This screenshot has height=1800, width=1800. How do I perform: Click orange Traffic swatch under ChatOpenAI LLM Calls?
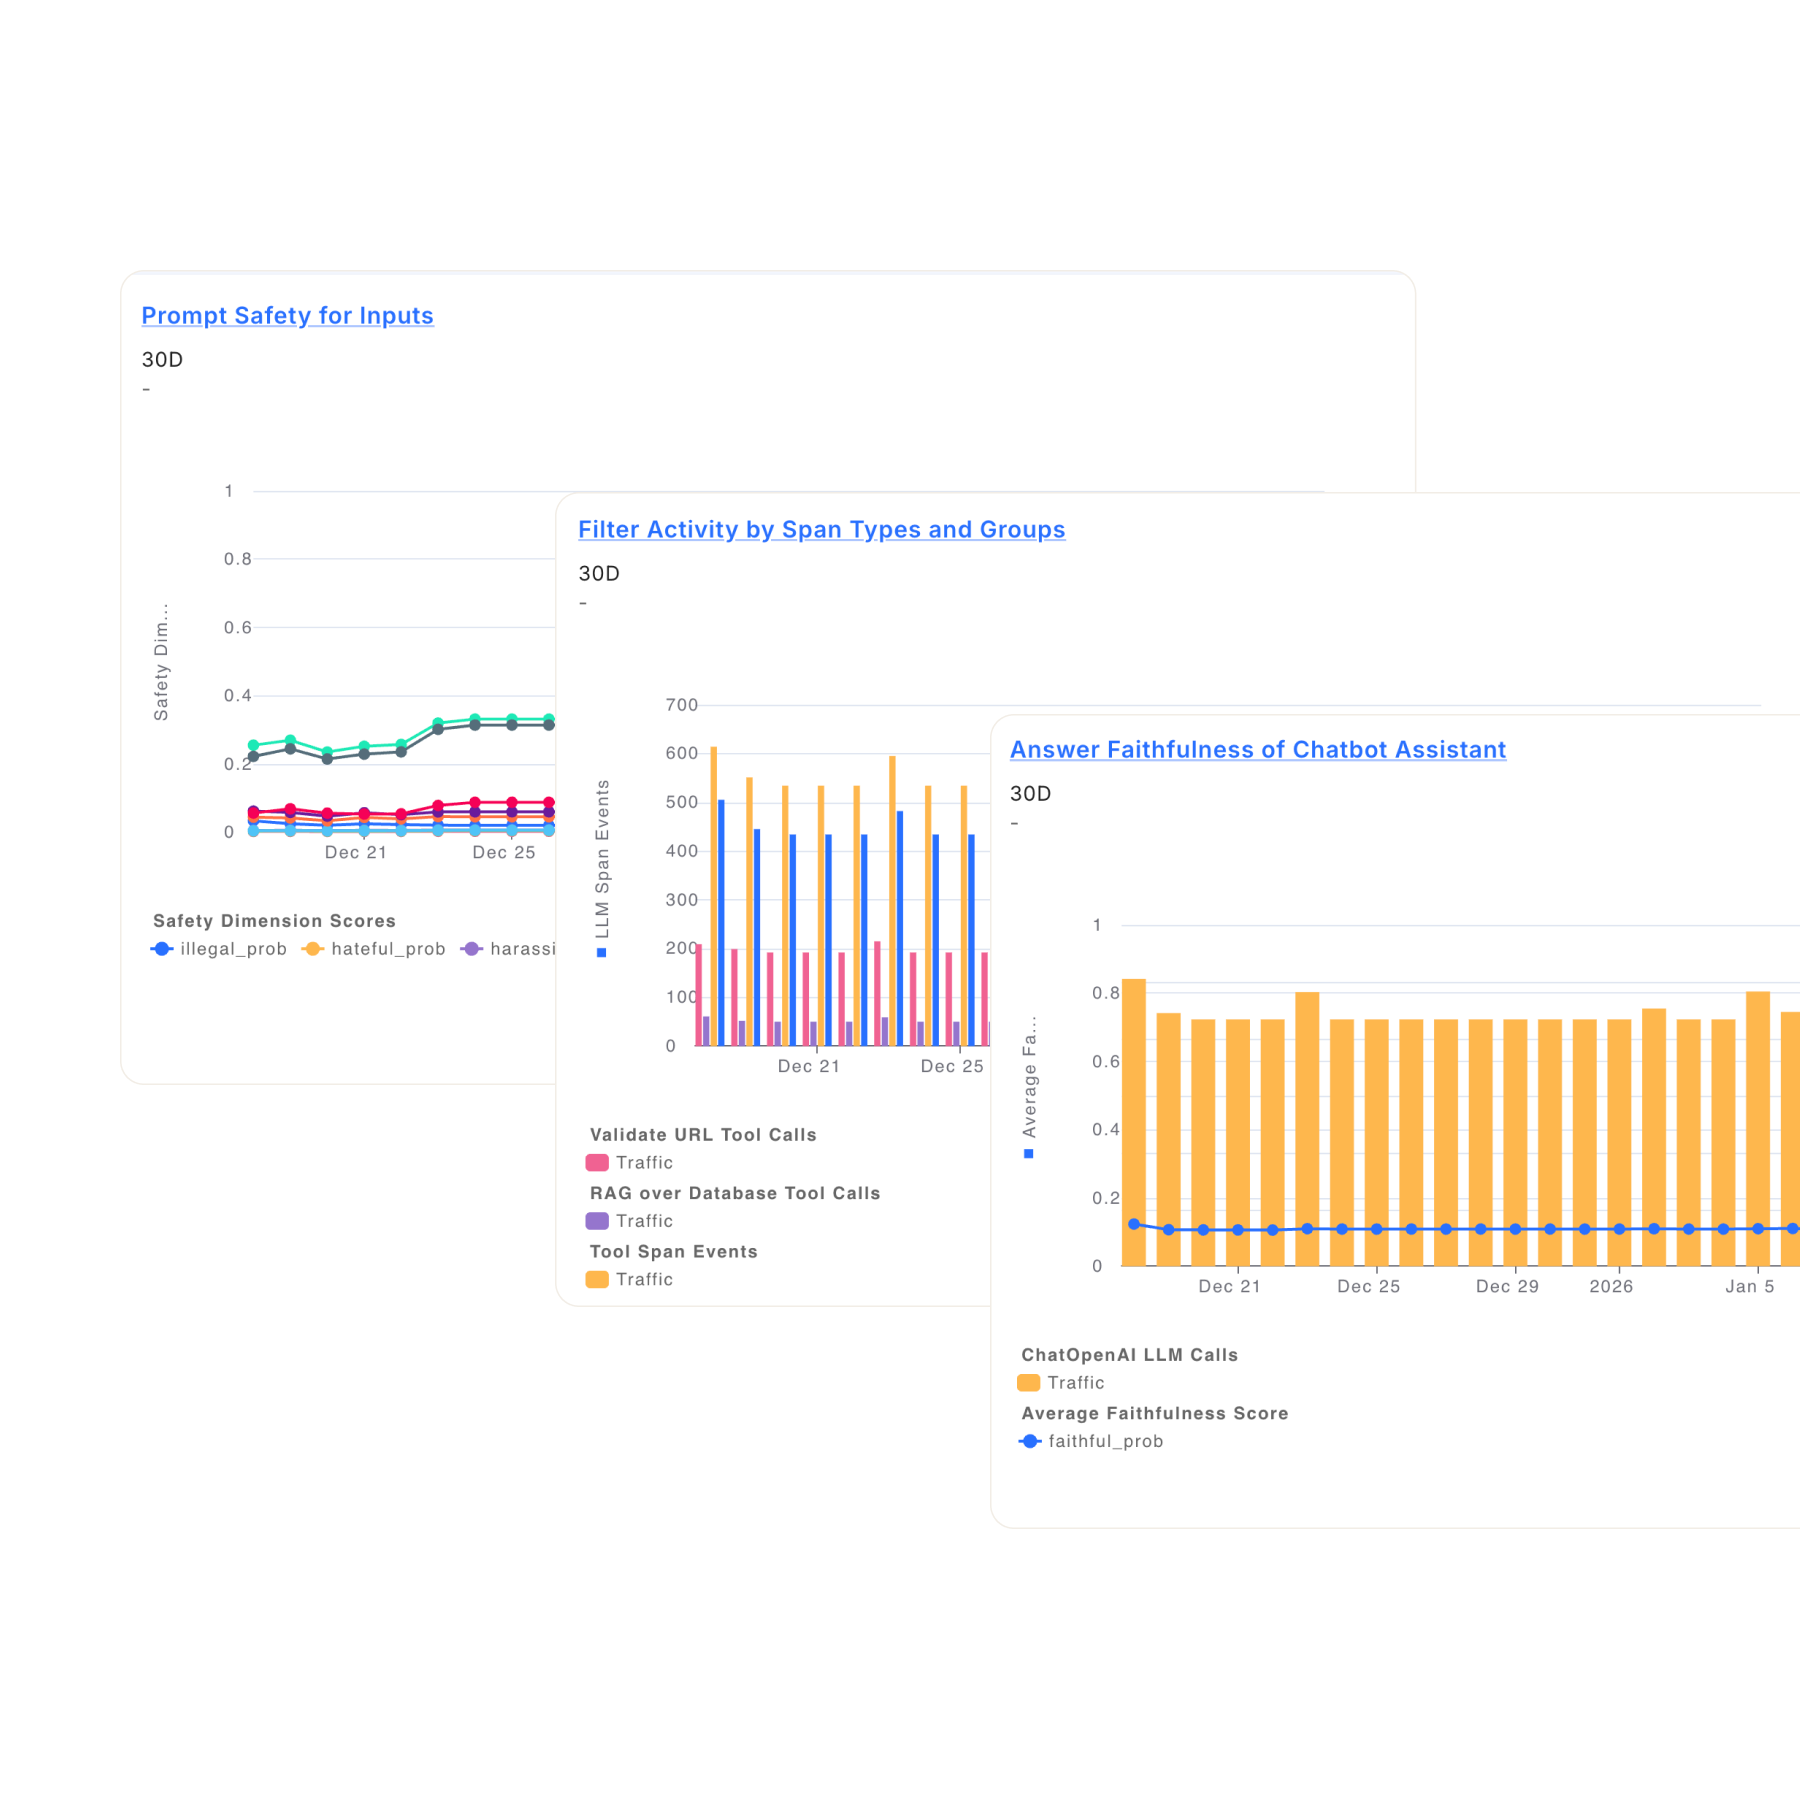coord(1029,1383)
